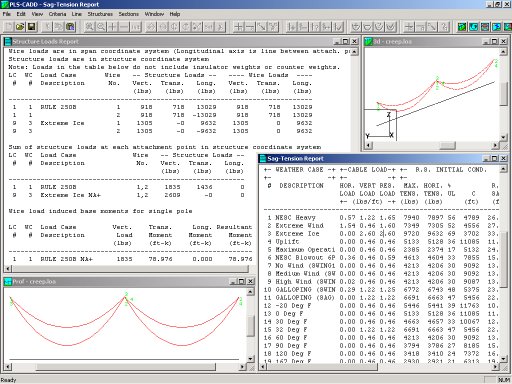The height and width of the screenshot is (384, 512).
Task: Click the Structure Loads Report scroll-up arrow
Action: coord(354,52)
